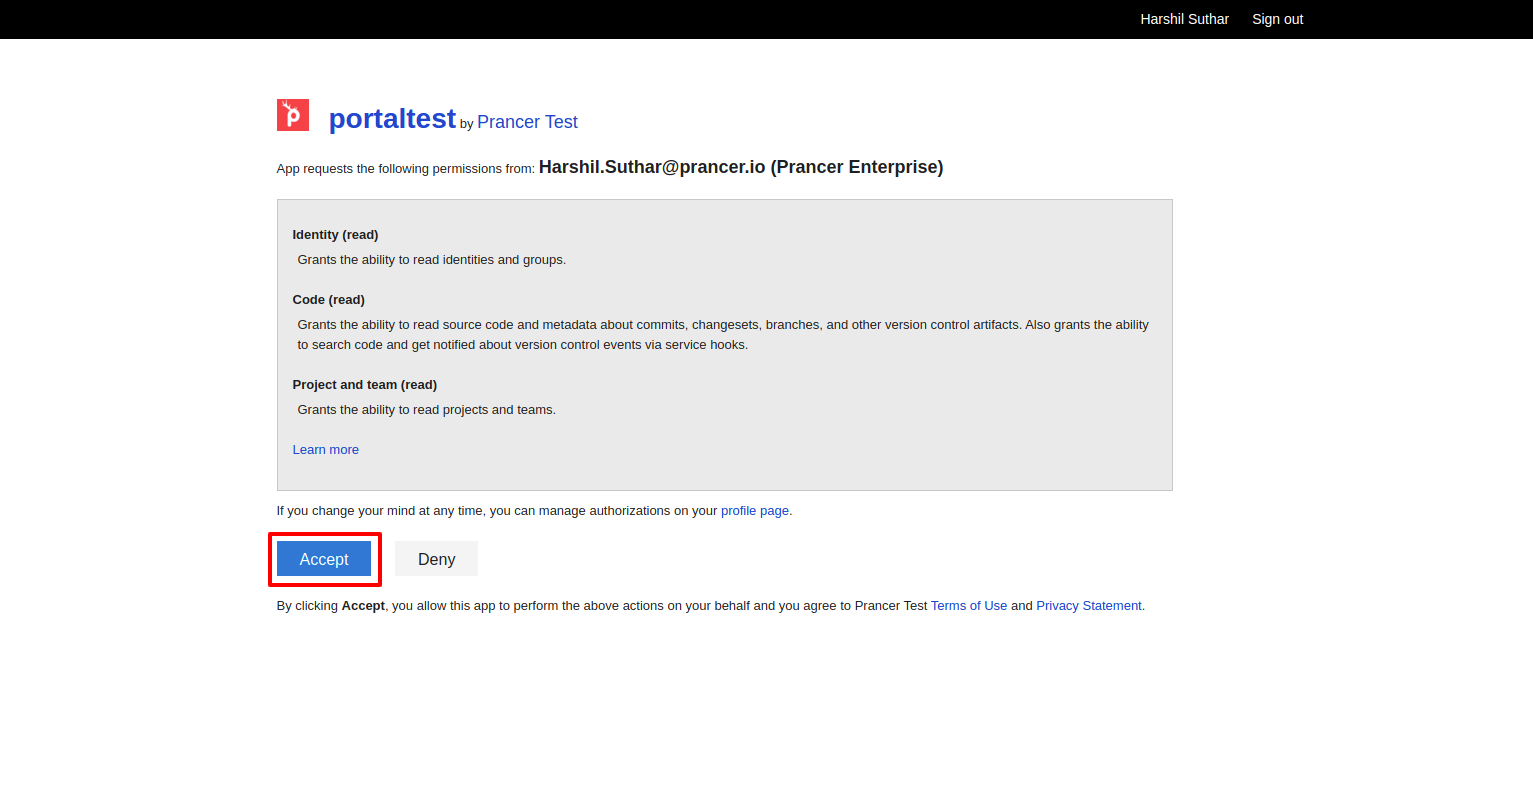Click the Harshil Suthar user name in top bar
This screenshot has height=799, width=1533.
click(x=1184, y=19)
